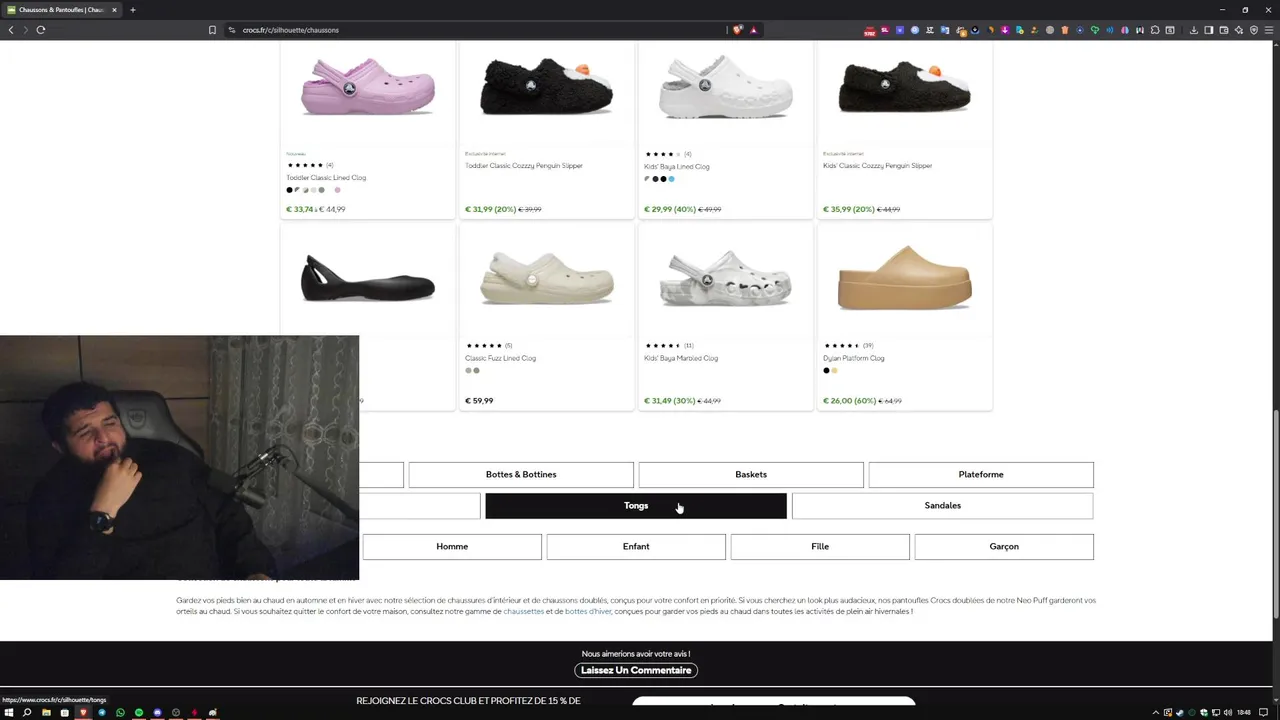Click the Brave browser taskbar icon
Screen dimensions: 1280x720
83,713
